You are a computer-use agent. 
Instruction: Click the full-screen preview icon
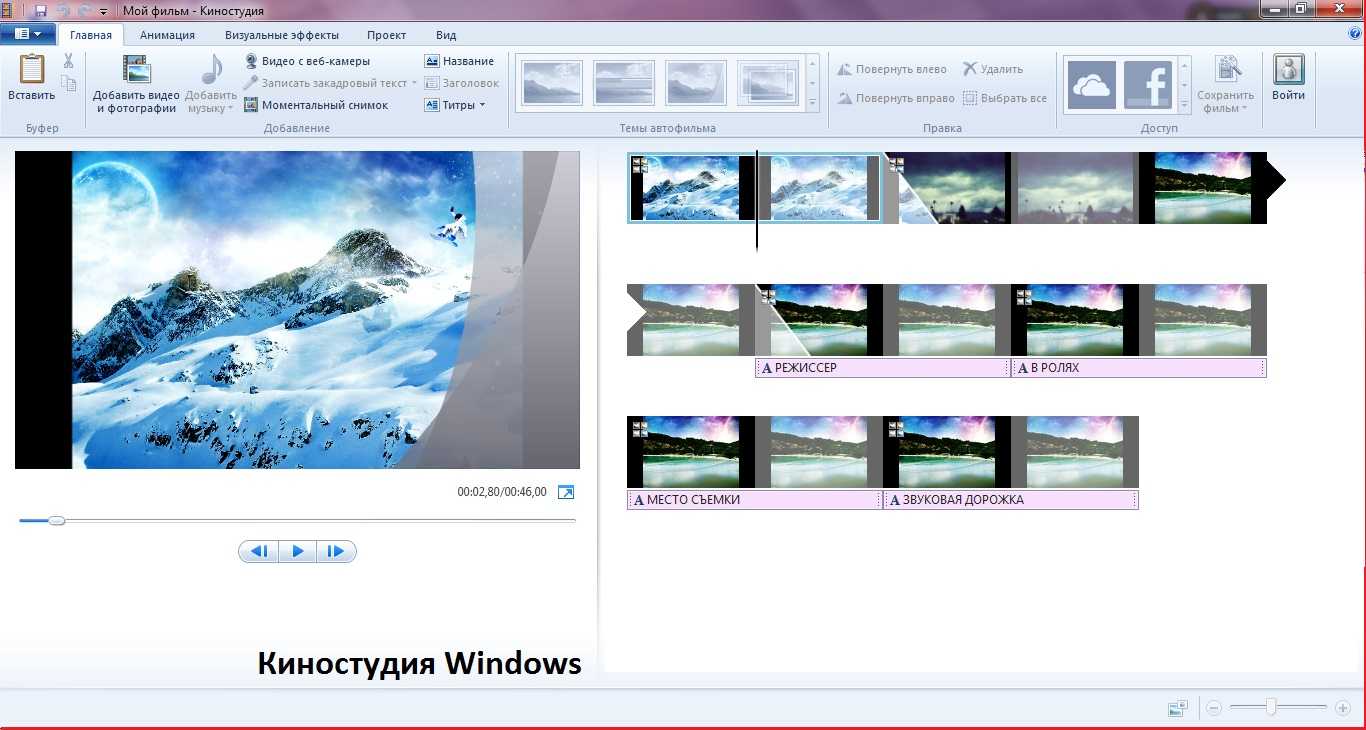(566, 492)
